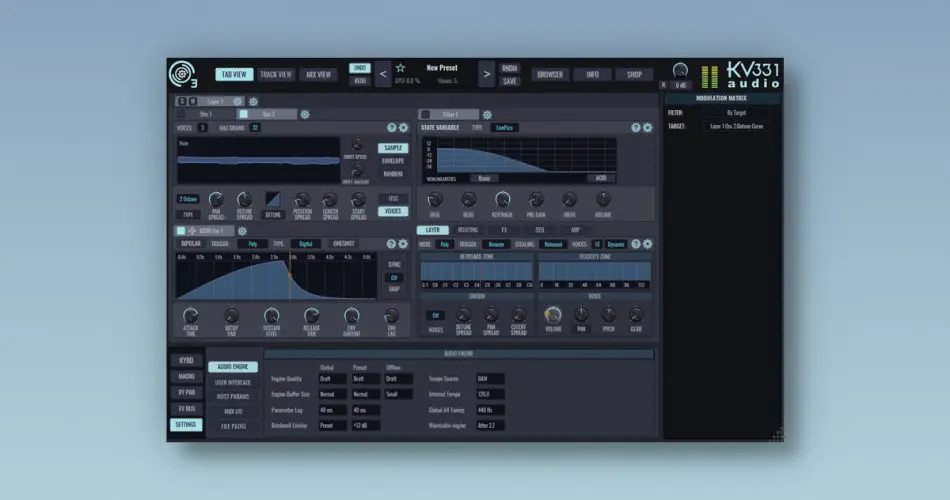The image size is (950, 500).
Task: Open the voice Stealing Released dropdown
Action: click(x=553, y=244)
